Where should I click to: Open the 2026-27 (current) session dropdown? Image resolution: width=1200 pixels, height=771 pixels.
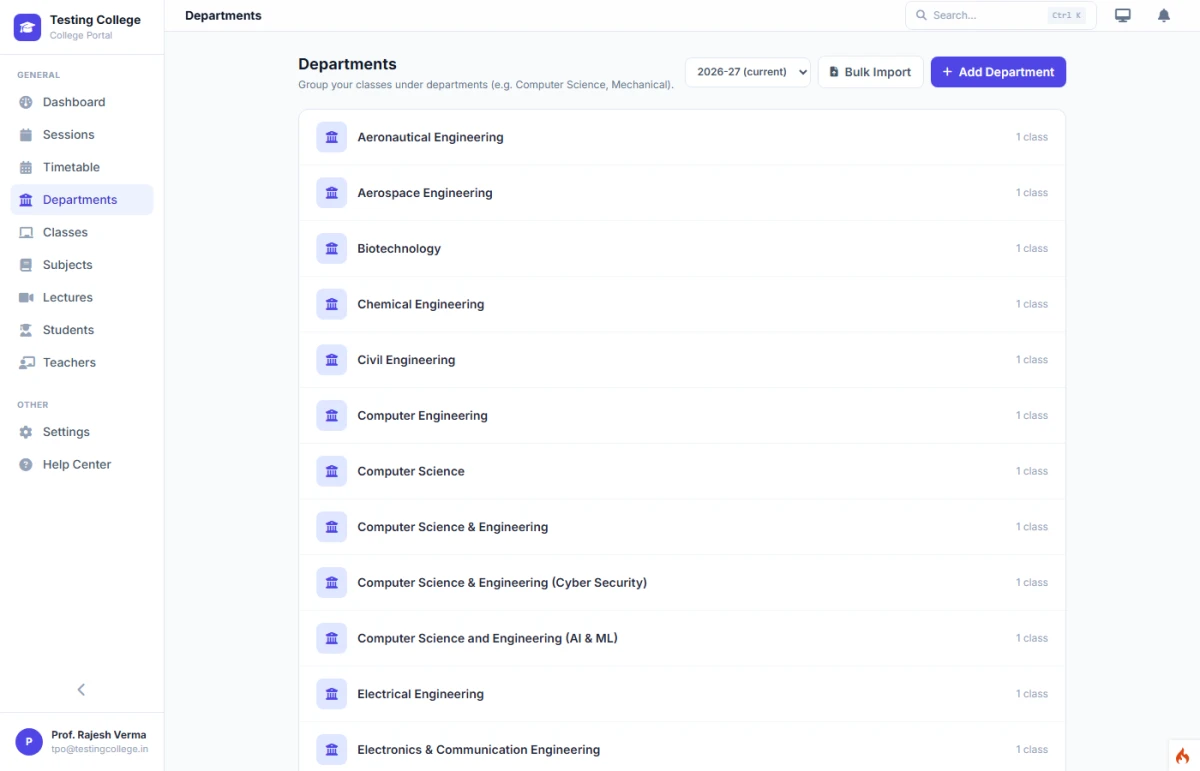748,72
